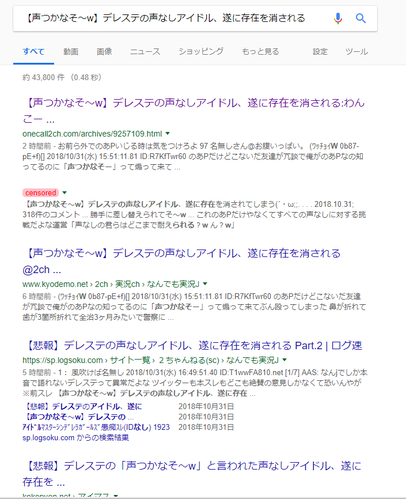Image resolution: width=406 pixels, height=499 pixels.
Task: Click the blue magnifier search icon
Action: [361, 18]
